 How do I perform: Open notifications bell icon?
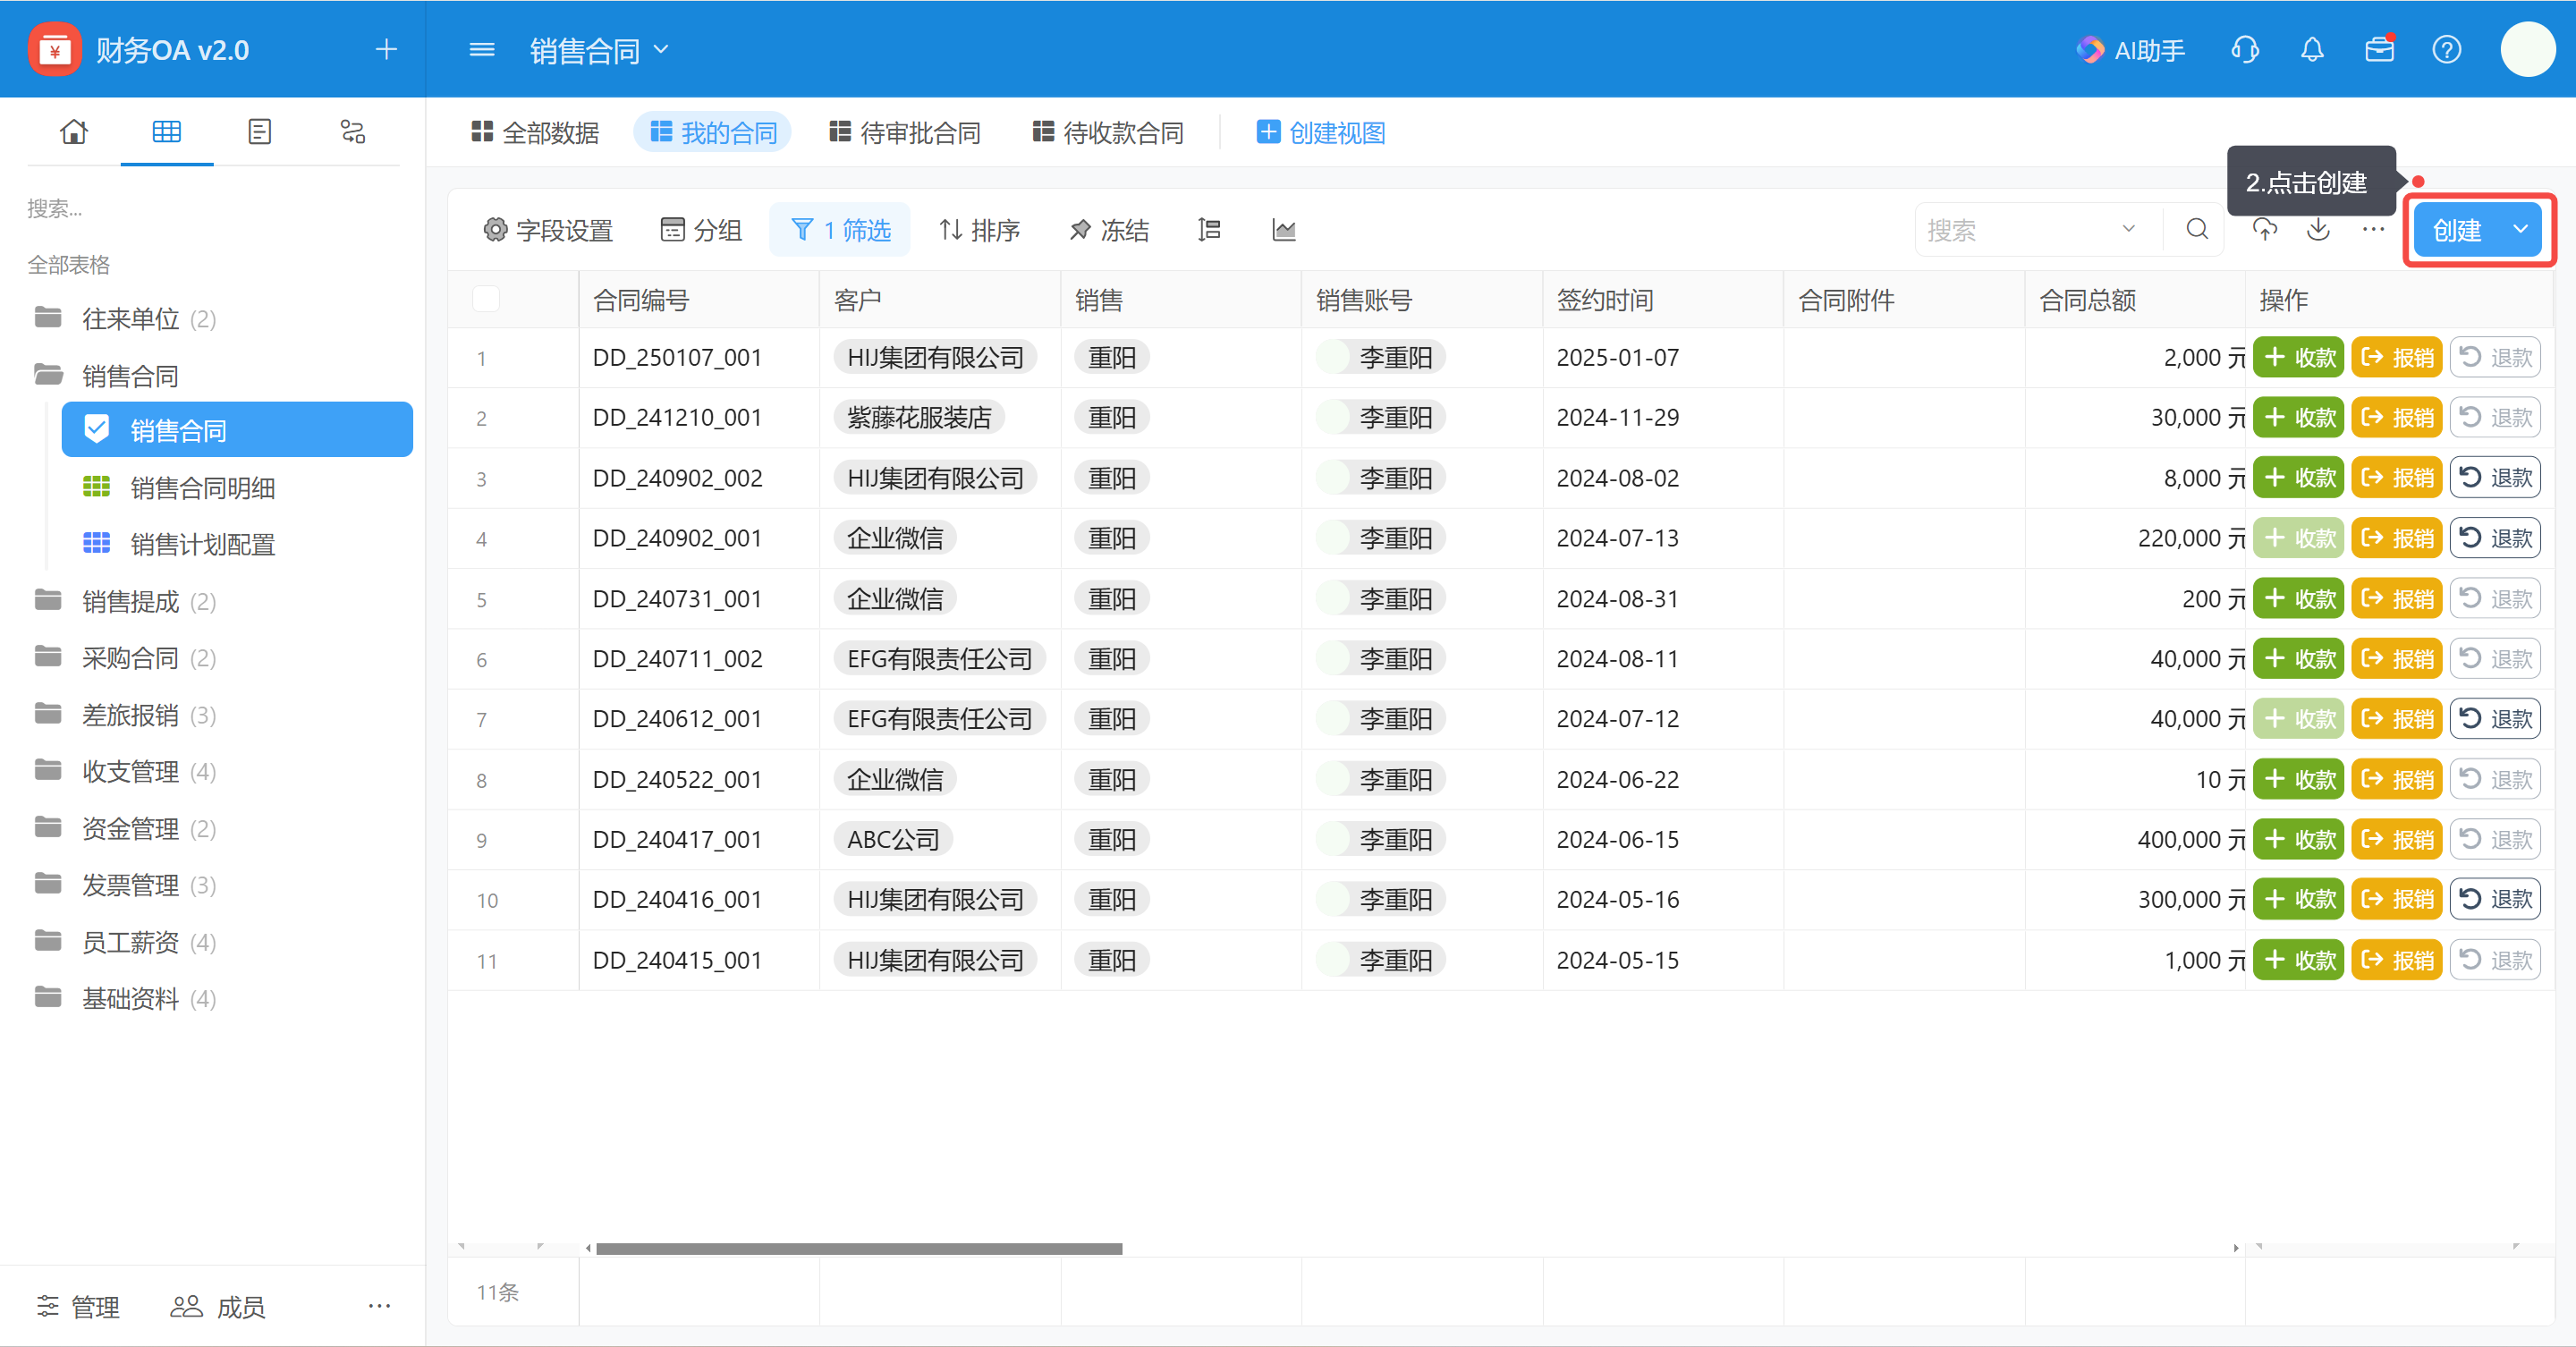(x=2312, y=49)
